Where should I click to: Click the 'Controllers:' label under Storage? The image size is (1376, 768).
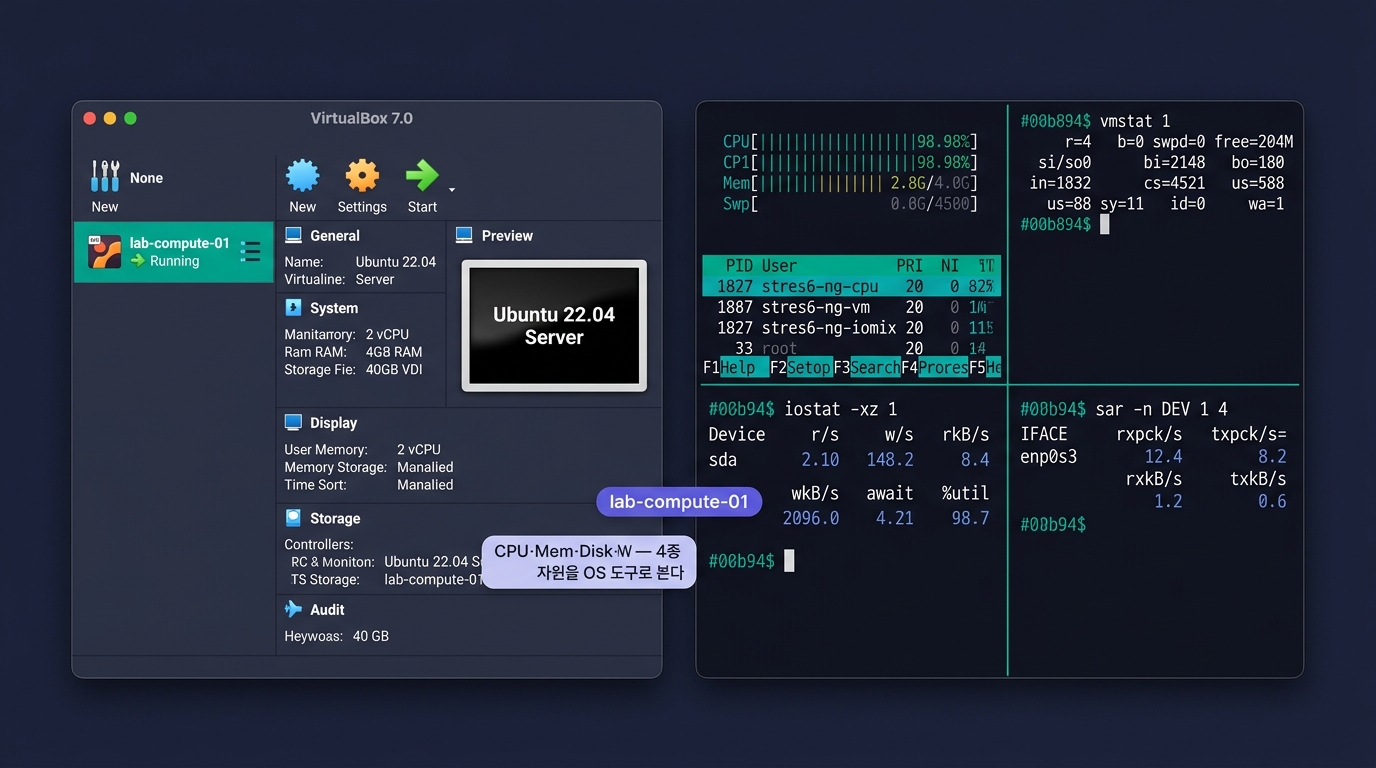[319, 545]
